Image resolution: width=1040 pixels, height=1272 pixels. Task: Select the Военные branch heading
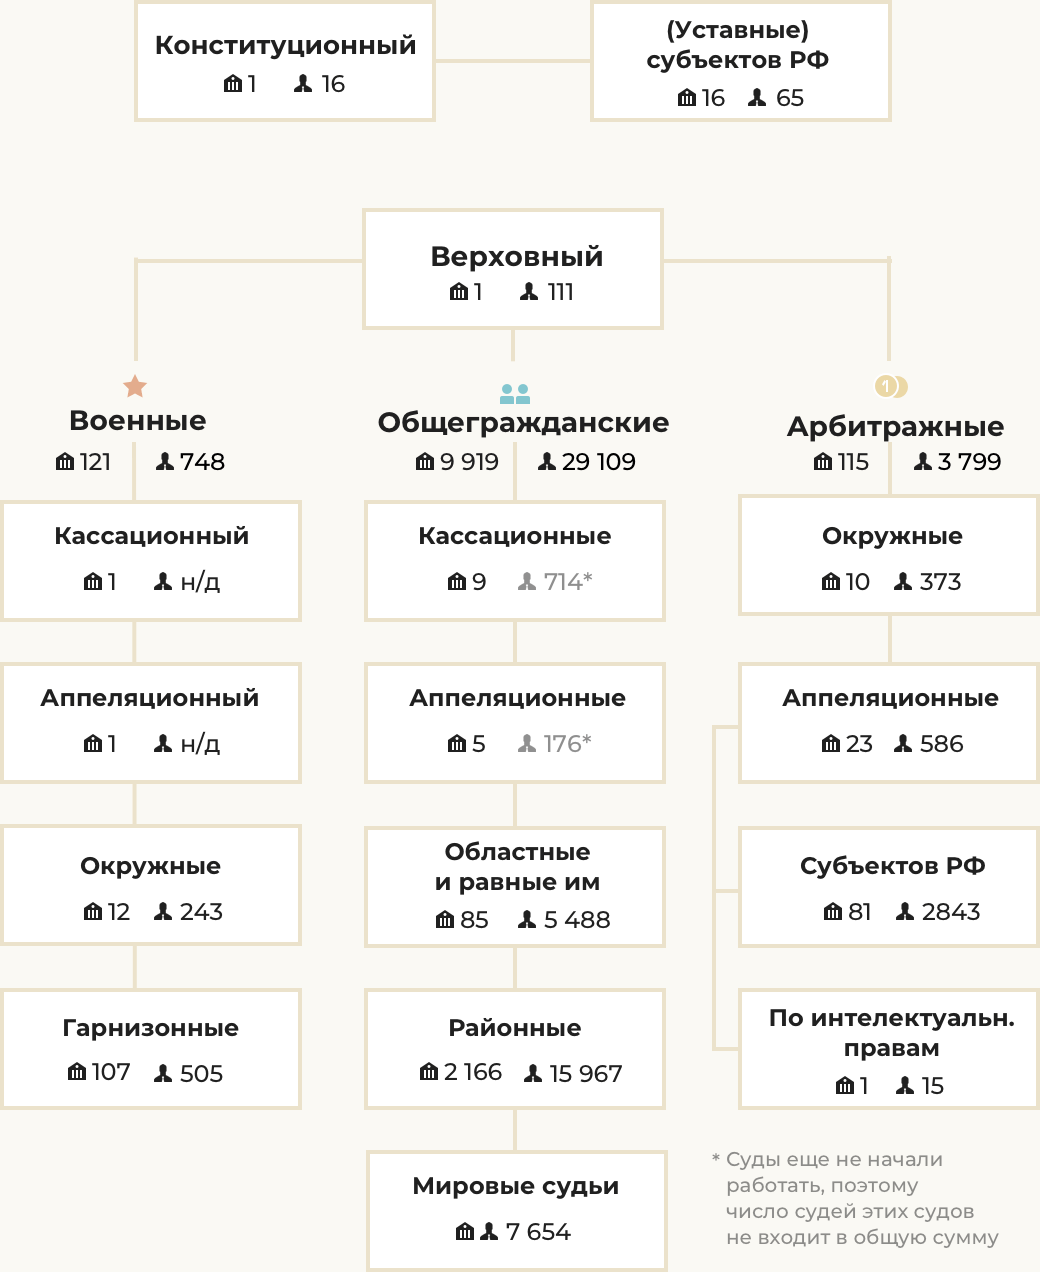(x=137, y=421)
